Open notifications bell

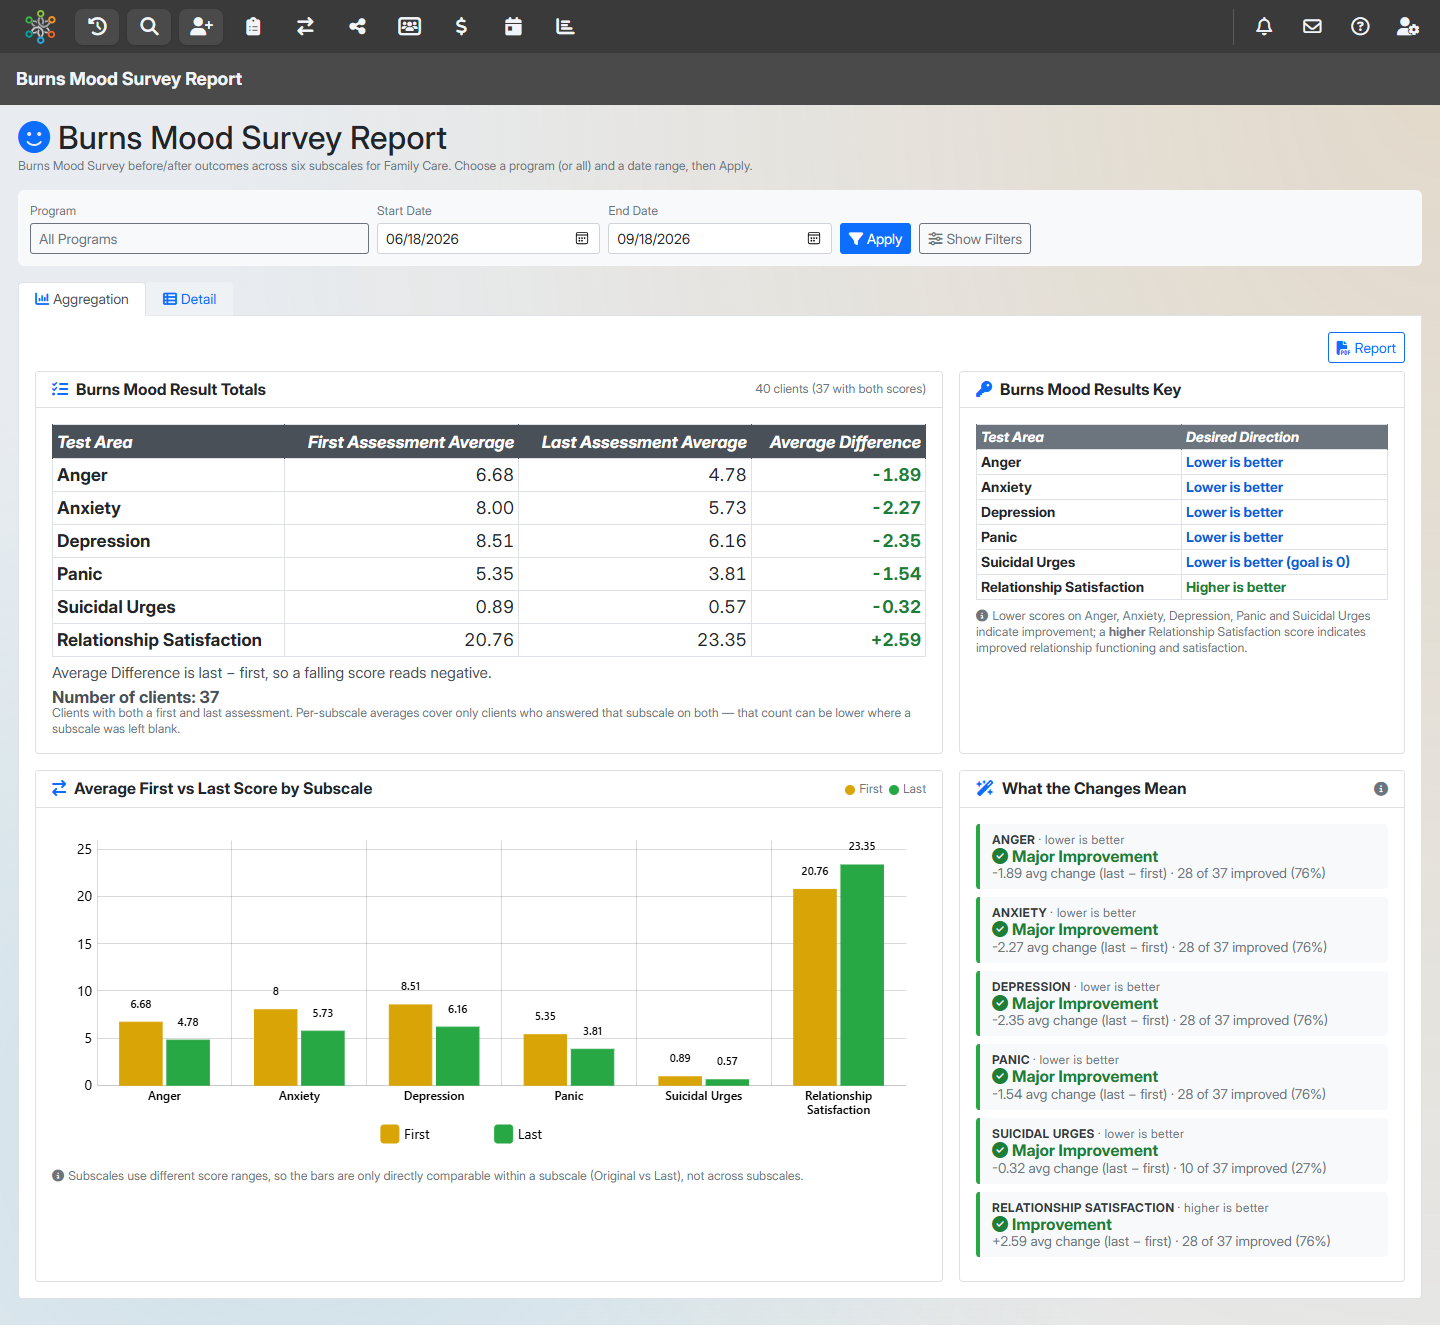(x=1264, y=26)
